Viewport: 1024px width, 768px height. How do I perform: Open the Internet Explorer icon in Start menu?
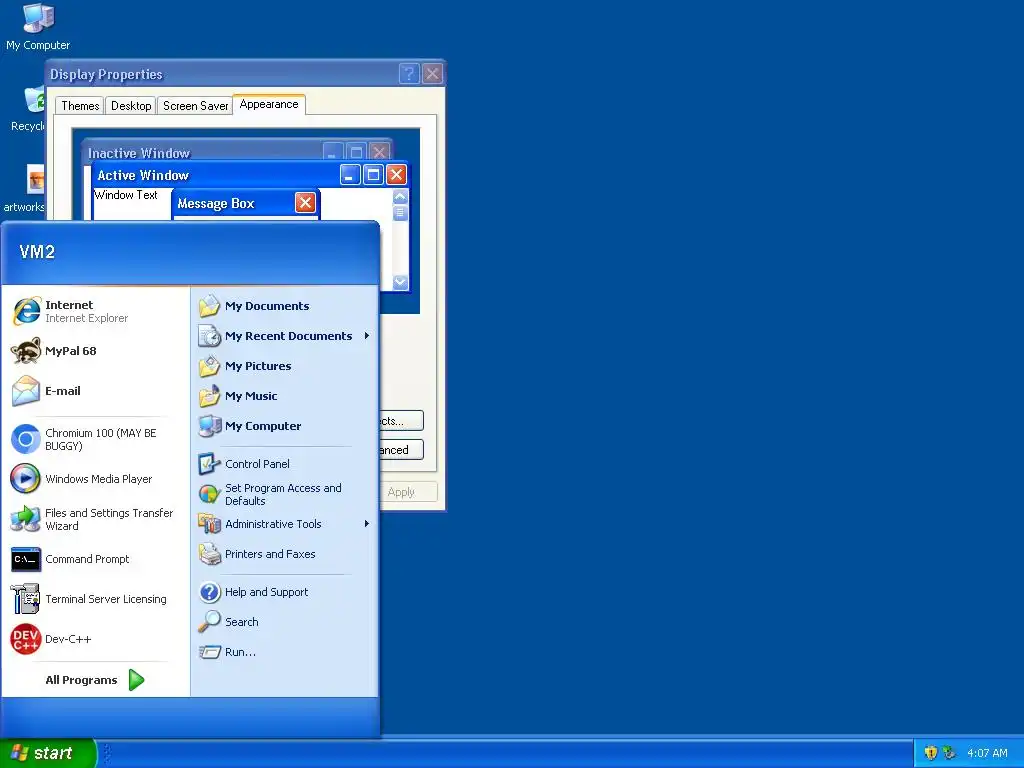26,311
